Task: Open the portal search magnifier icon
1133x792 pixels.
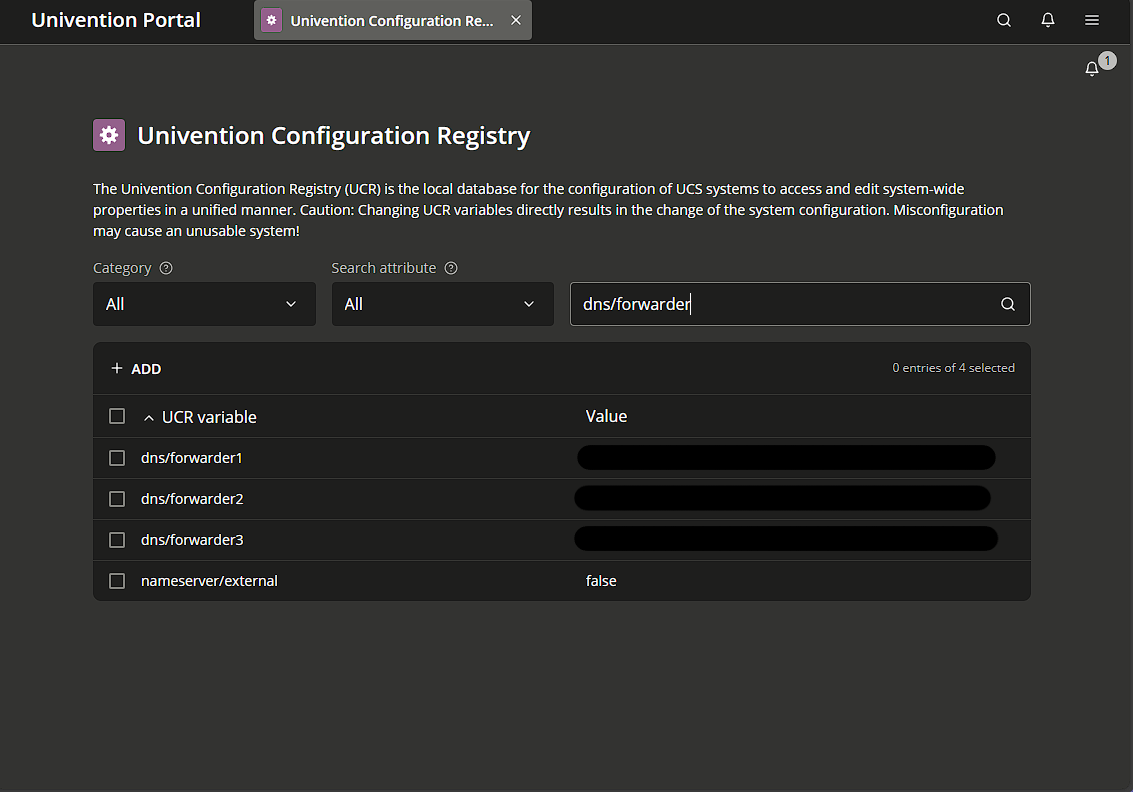Action: [1004, 20]
